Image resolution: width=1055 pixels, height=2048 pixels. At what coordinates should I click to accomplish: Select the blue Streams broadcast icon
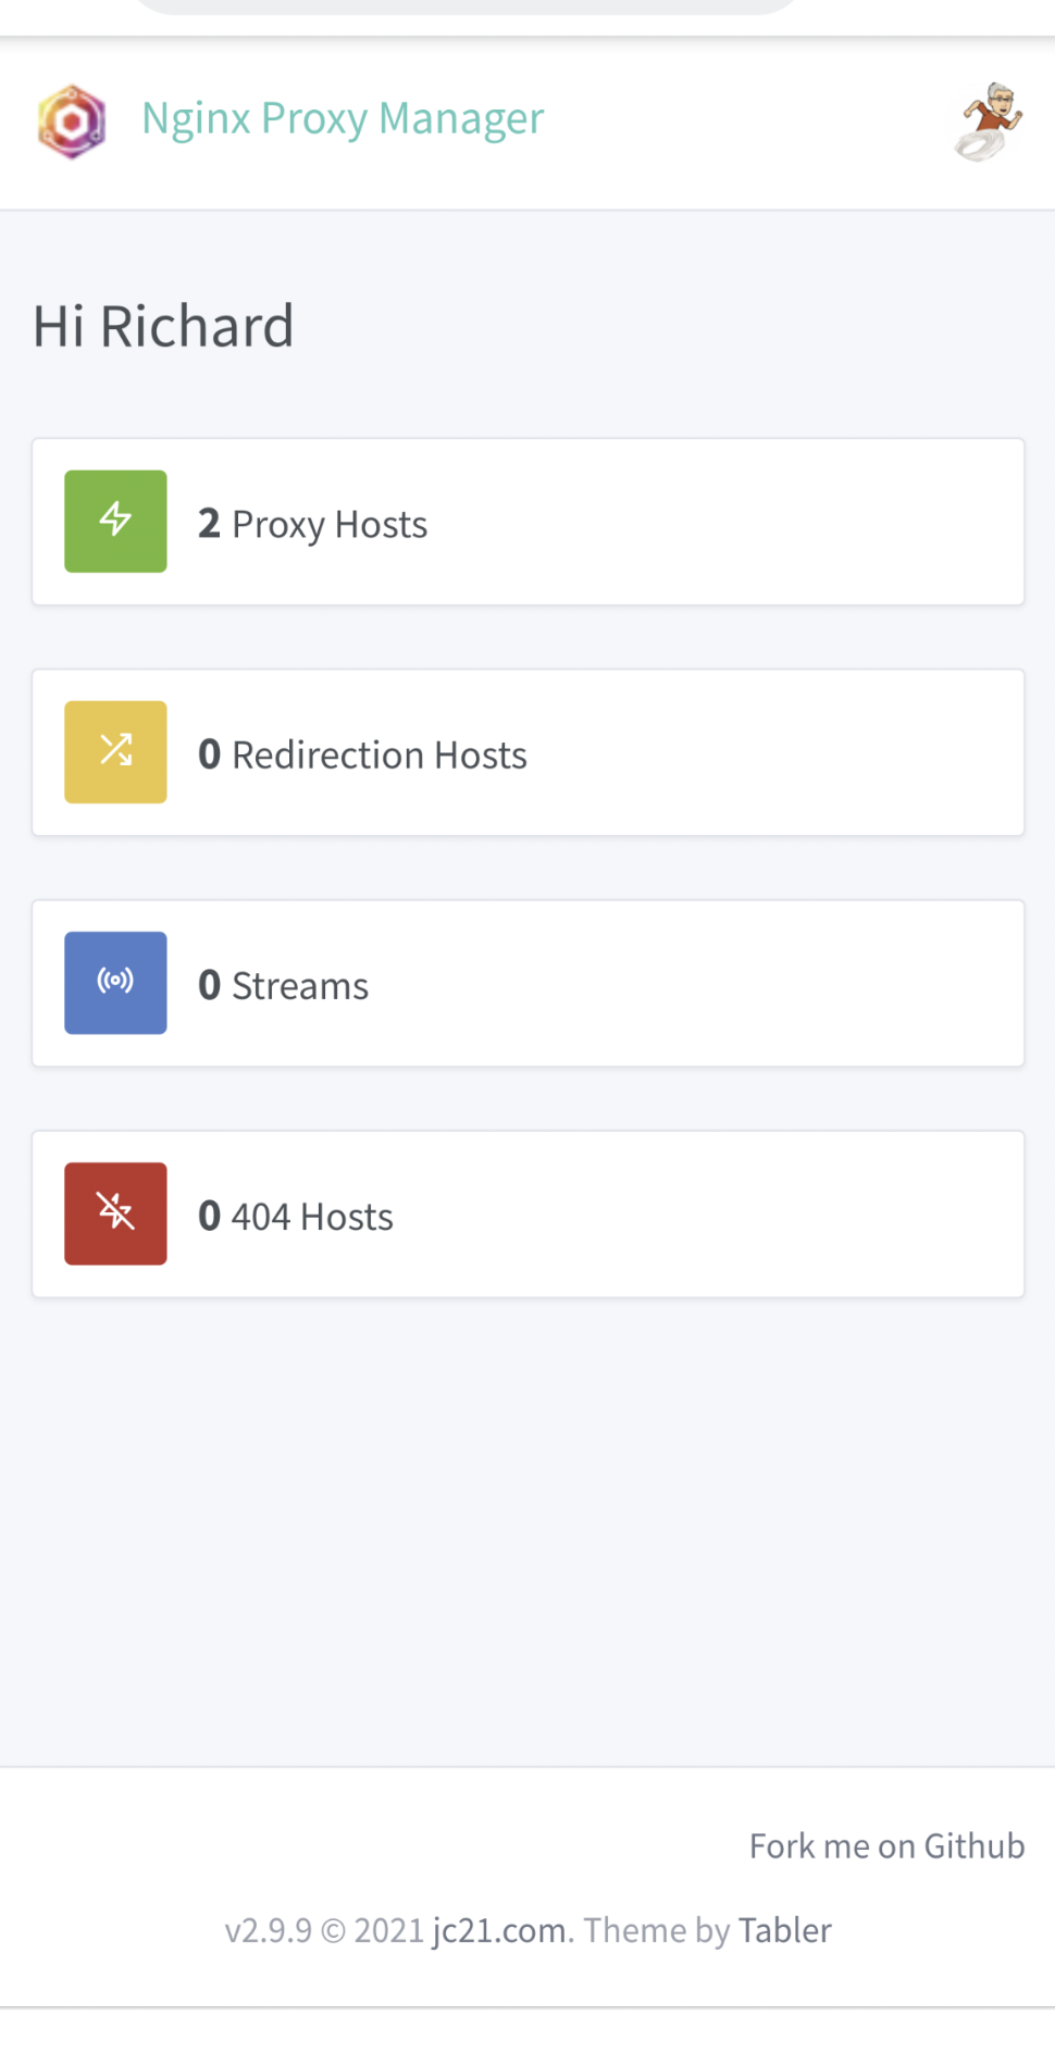(115, 983)
